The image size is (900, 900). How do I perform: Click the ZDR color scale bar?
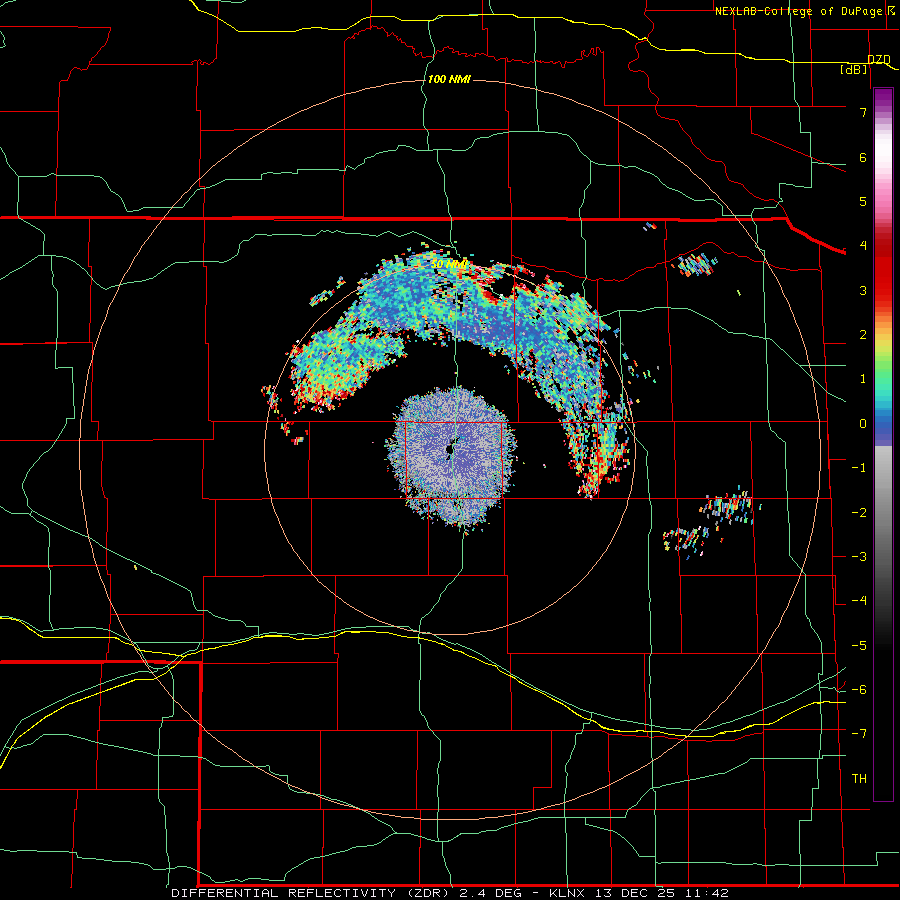point(883,445)
